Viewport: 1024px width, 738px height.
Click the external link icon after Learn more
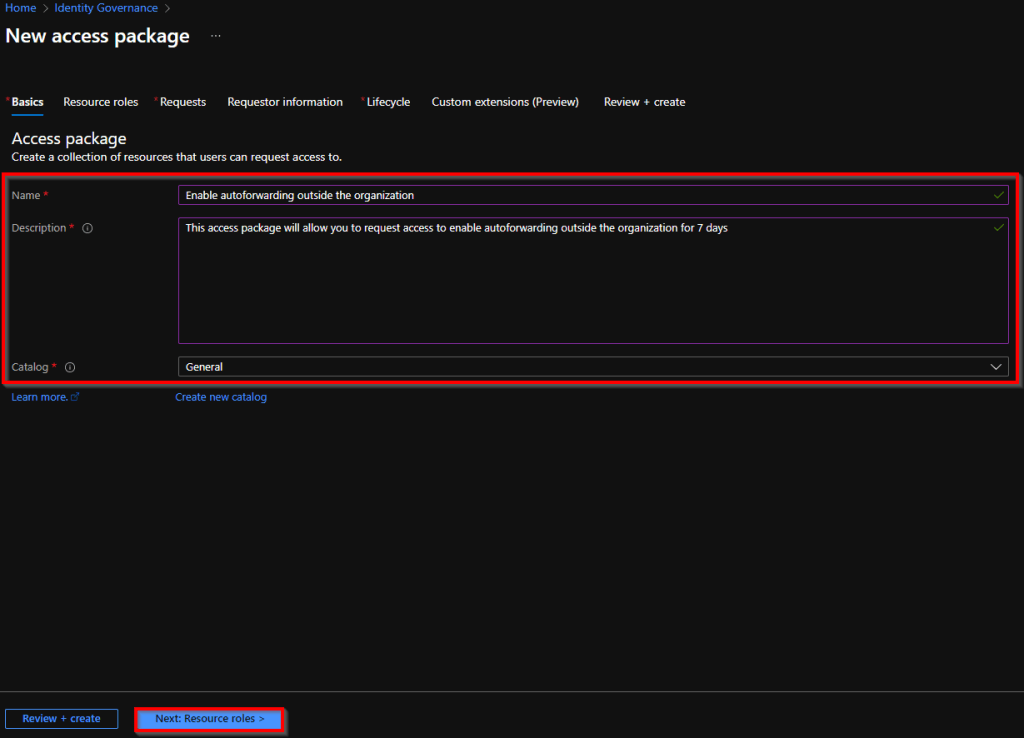pos(75,397)
